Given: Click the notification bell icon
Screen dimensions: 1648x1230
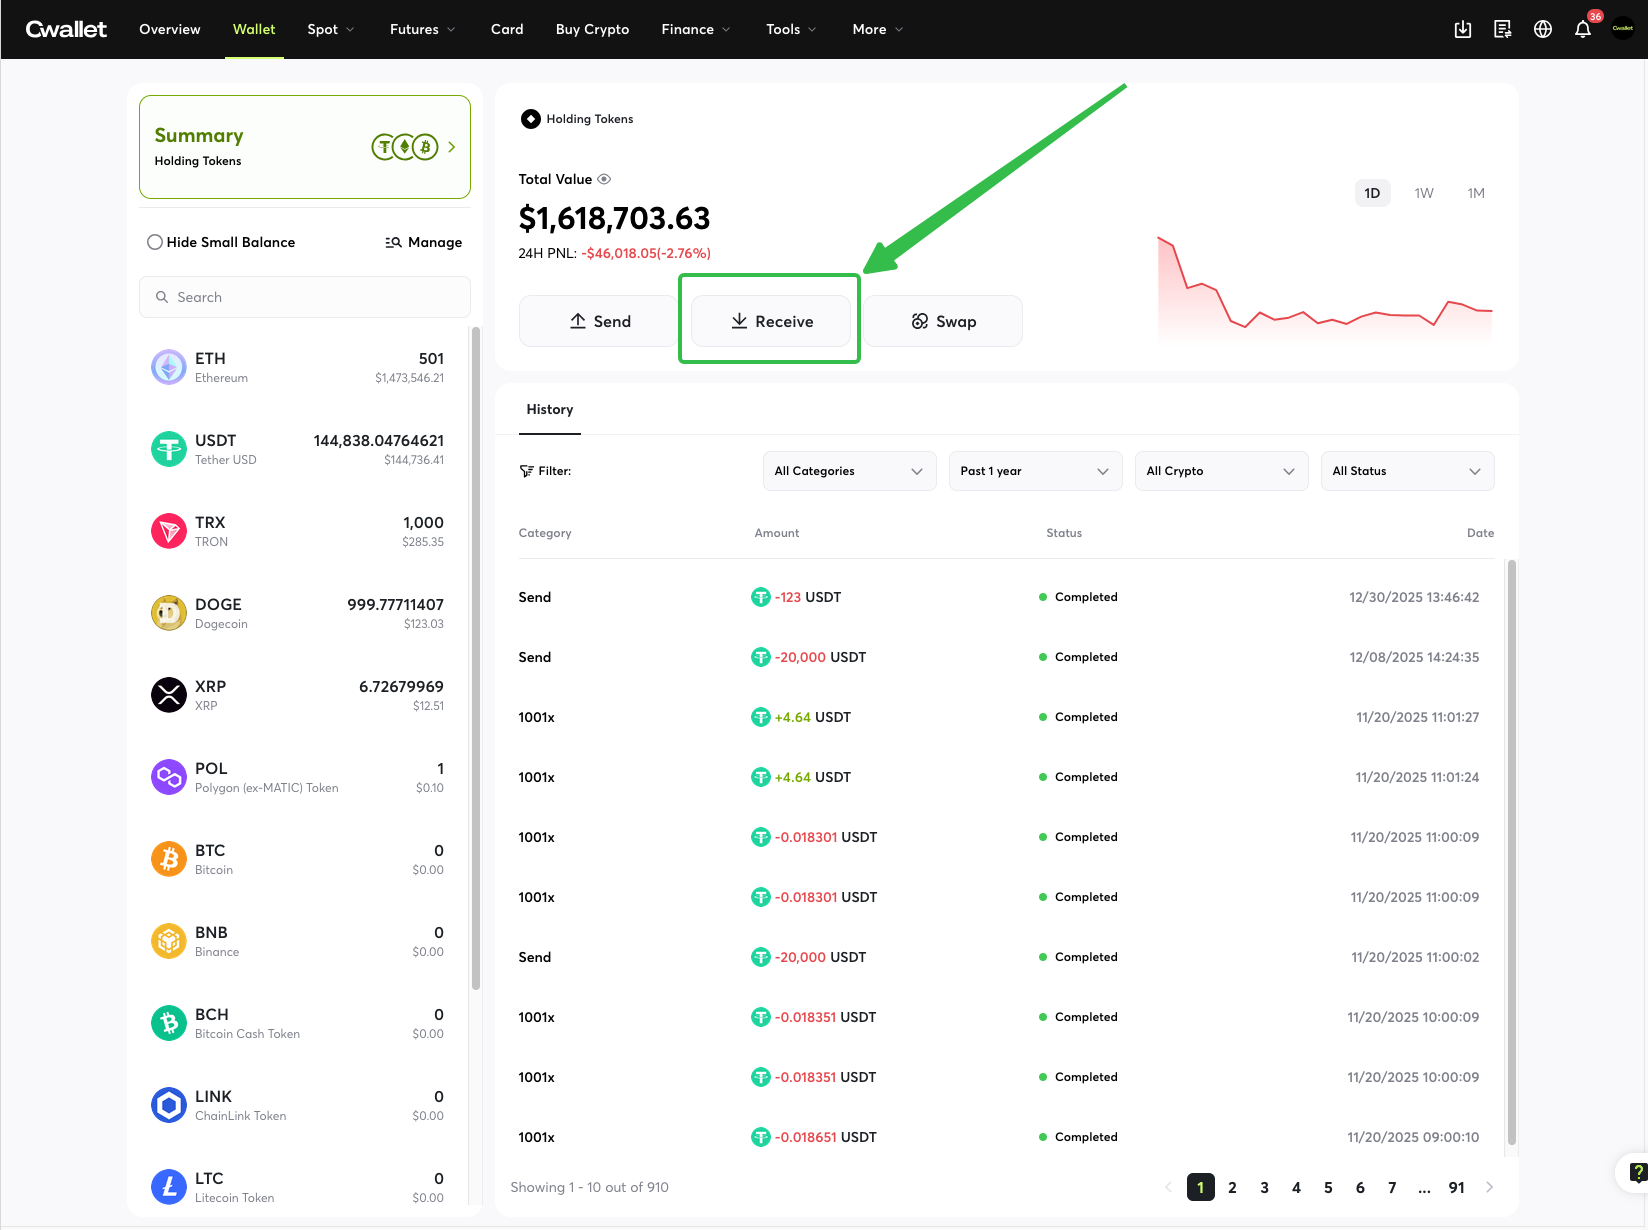Looking at the screenshot, I should click(1582, 29).
